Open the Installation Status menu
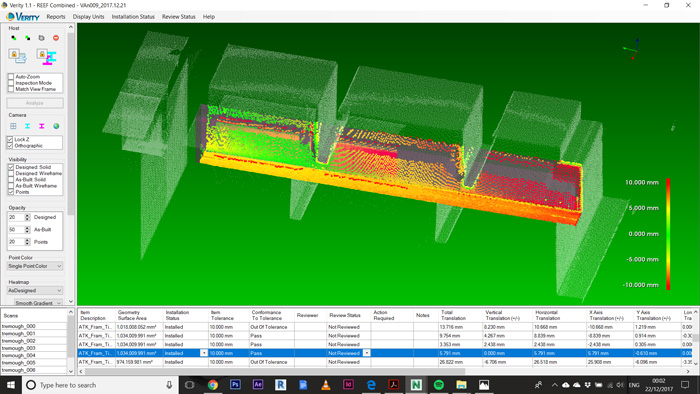Viewport: 700px width, 394px height. [x=133, y=17]
